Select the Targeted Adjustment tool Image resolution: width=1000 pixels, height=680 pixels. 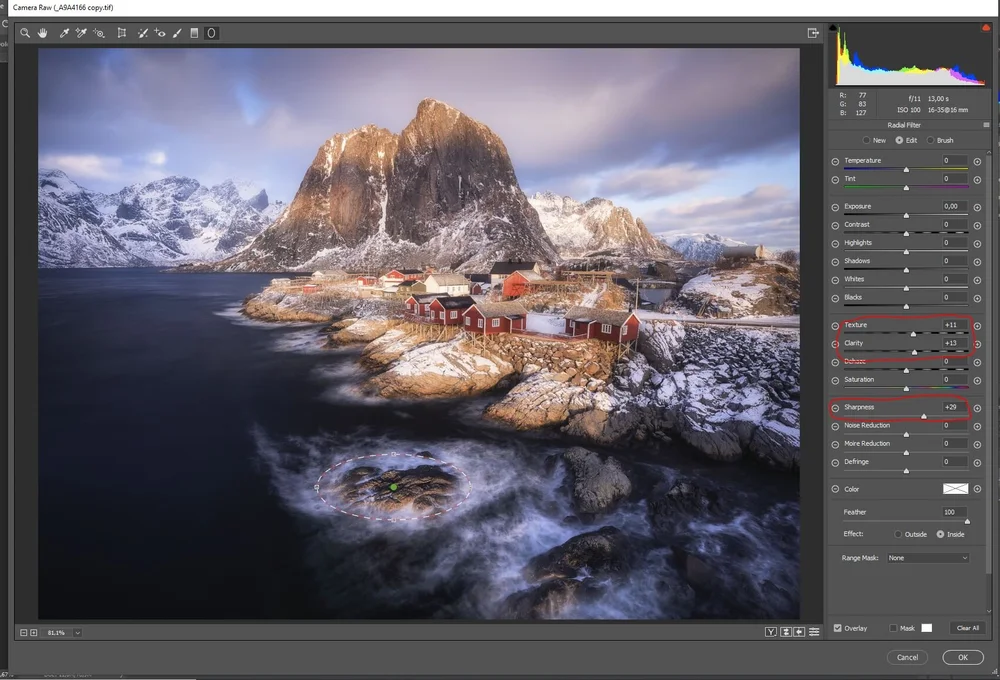click(98, 33)
